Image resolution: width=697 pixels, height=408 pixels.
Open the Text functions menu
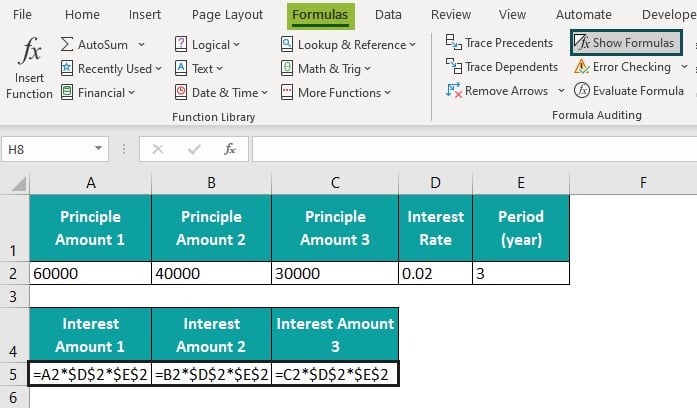[x=199, y=68]
